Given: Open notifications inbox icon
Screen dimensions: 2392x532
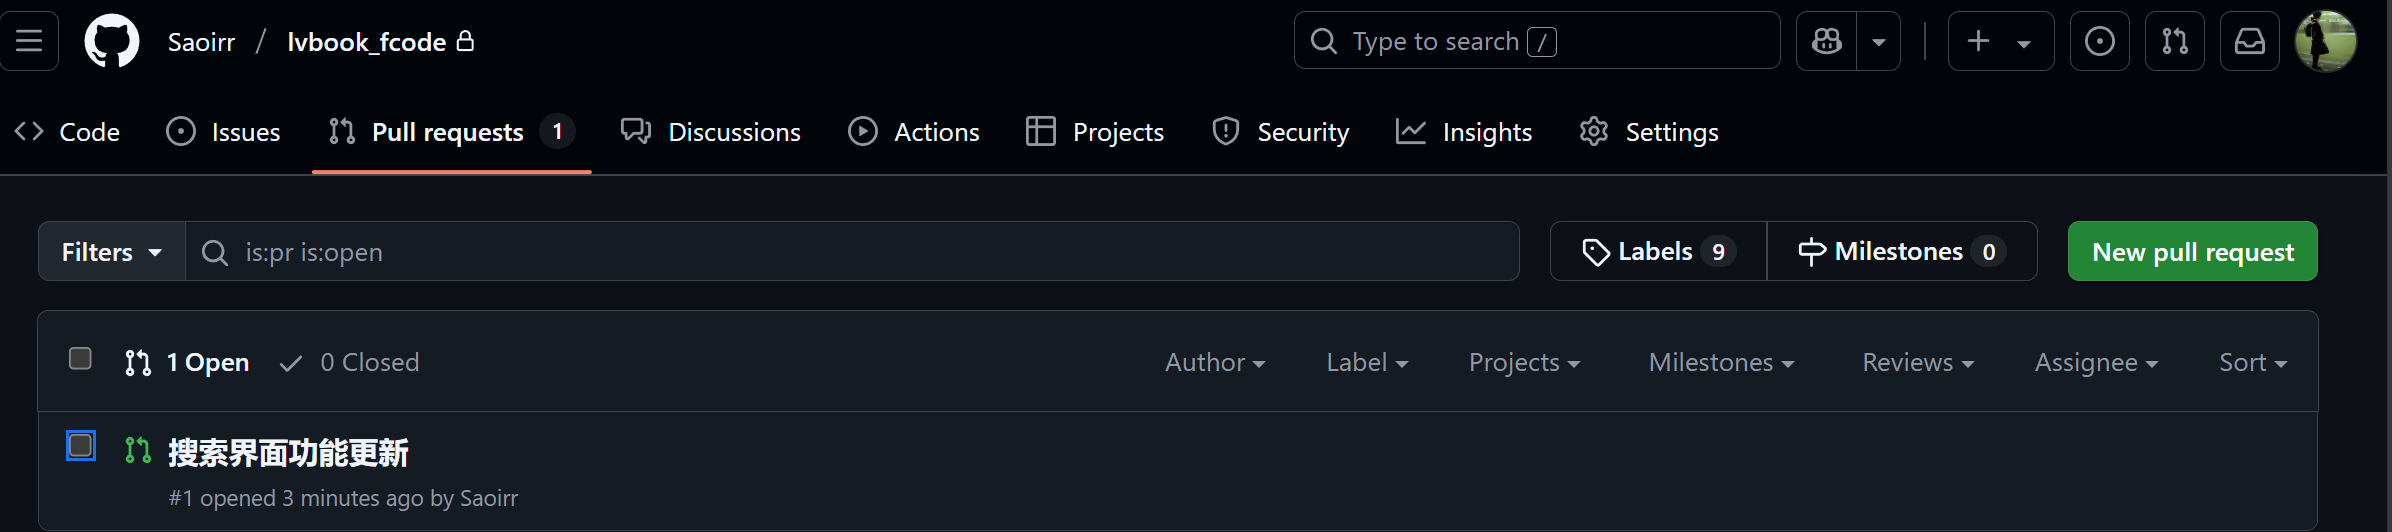Looking at the screenshot, I should 2250,41.
